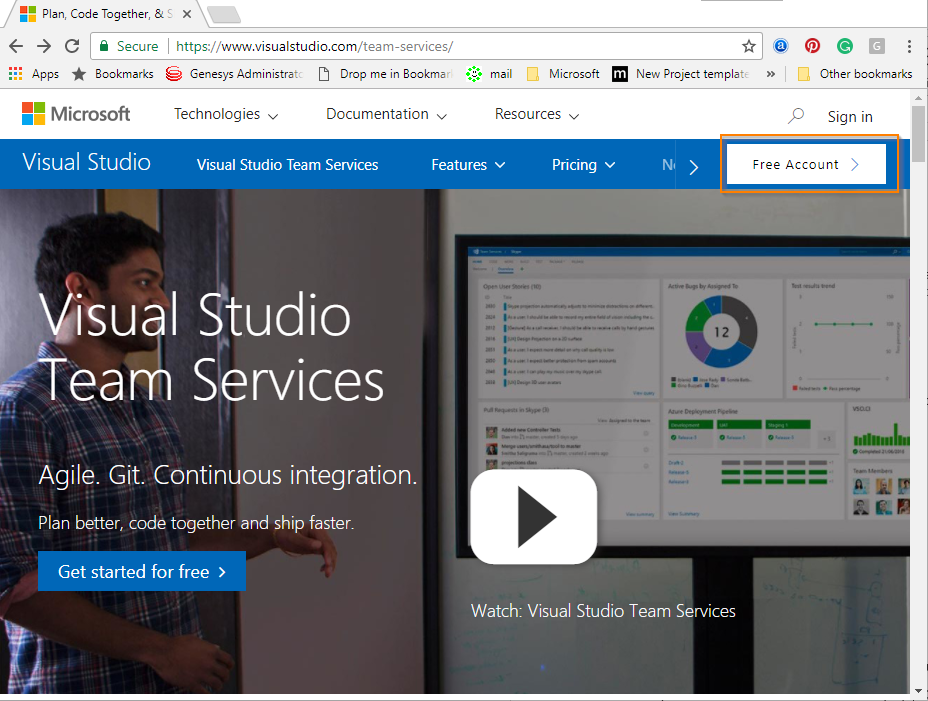Screen dimensions: 928x701
Task: Expand the Resources menu
Action: [537, 114]
